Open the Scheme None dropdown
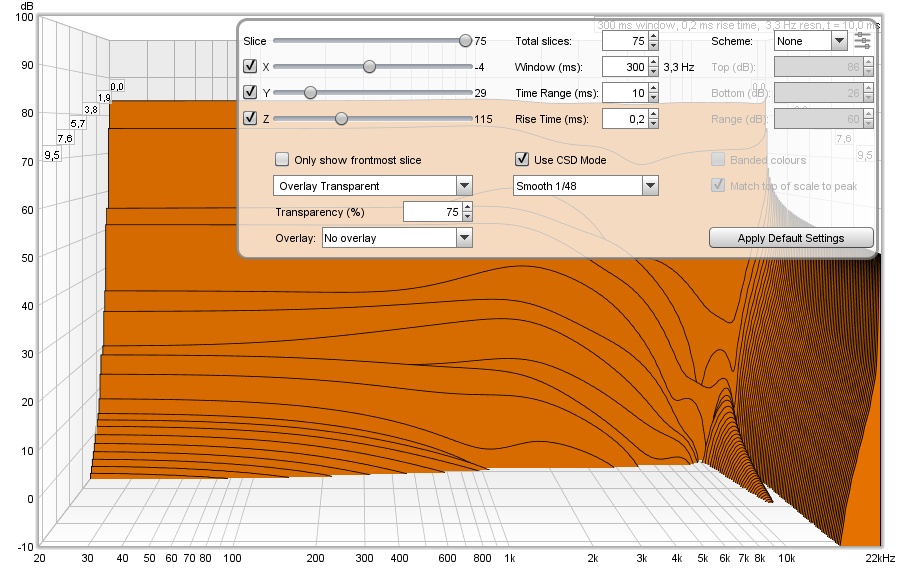Screen dimensions: 900x568 810,41
